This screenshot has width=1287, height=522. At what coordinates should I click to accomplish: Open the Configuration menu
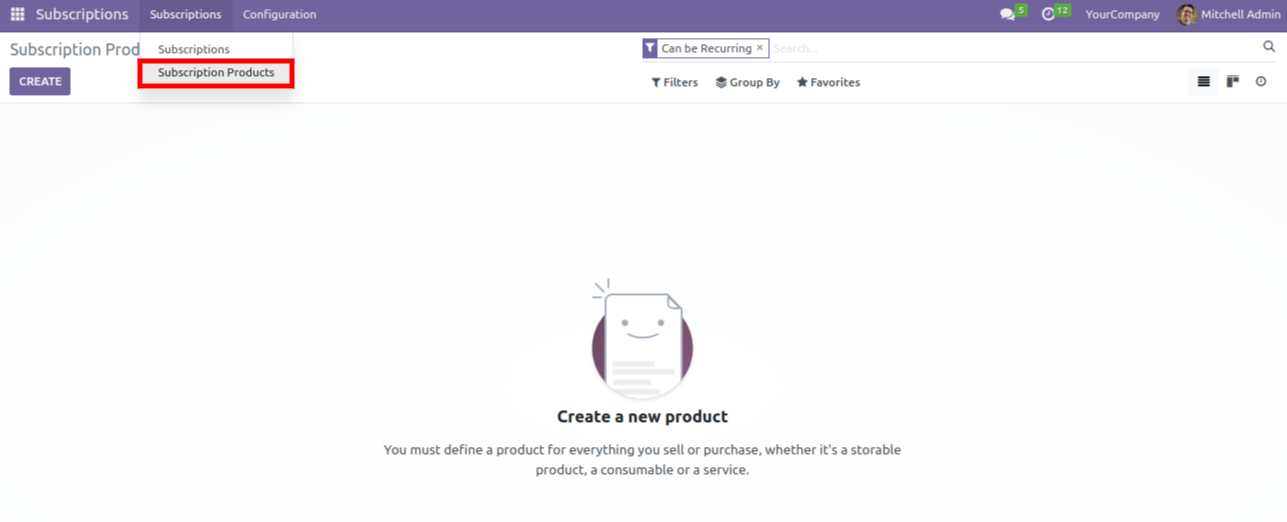pyautogui.click(x=279, y=15)
